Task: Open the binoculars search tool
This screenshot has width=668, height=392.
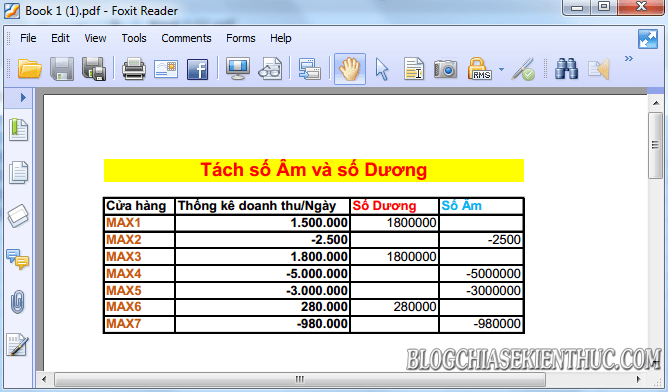Action: pos(566,69)
